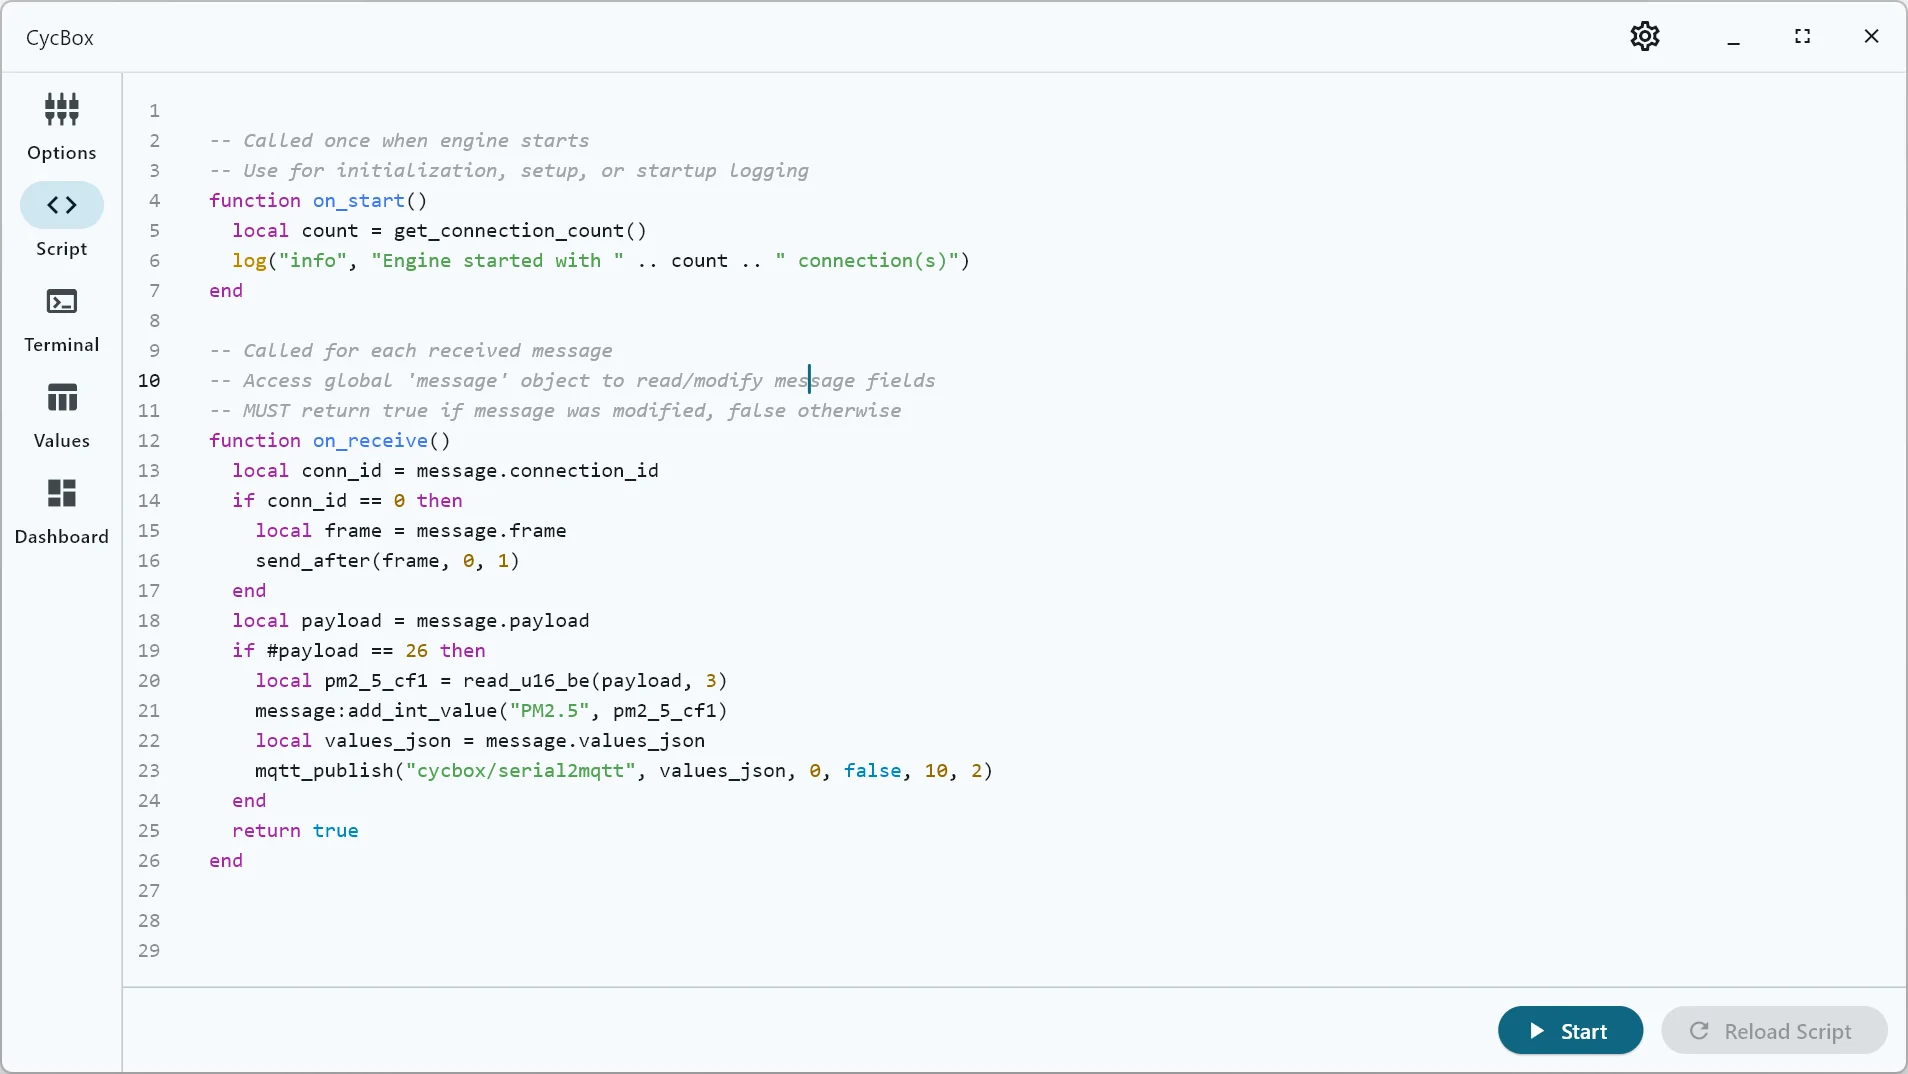Open the Terminal panel
1908x1074 pixels.
(62, 319)
